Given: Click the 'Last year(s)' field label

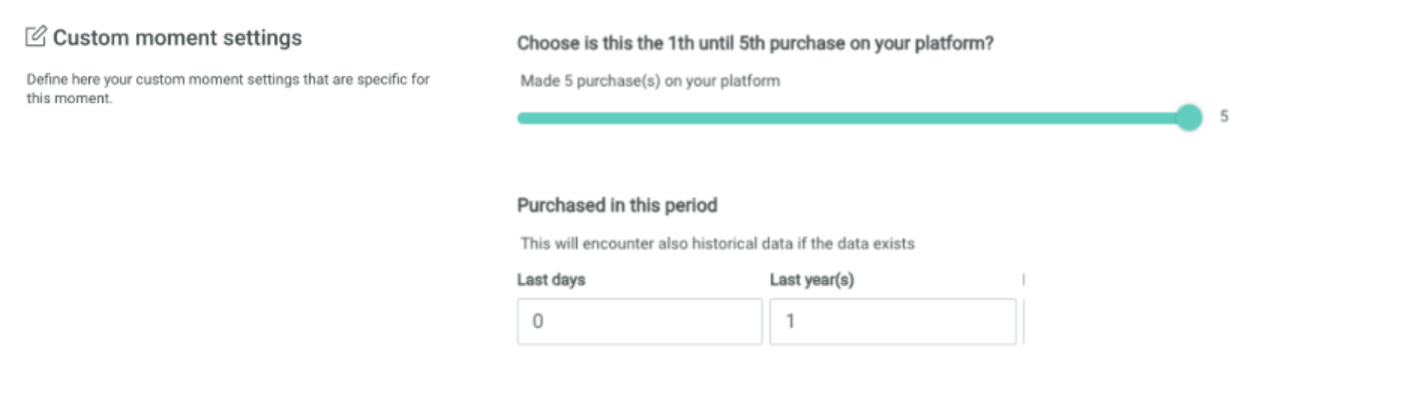Looking at the screenshot, I should [812, 280].
